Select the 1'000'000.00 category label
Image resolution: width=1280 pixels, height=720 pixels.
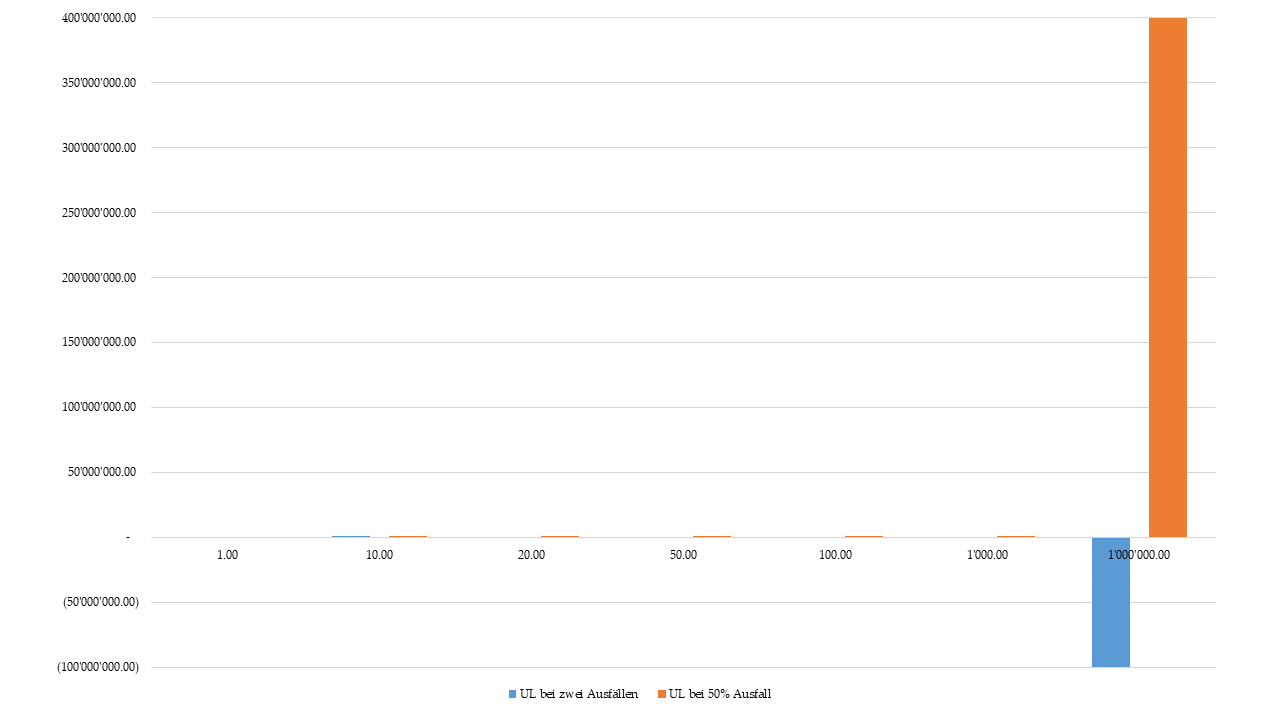point(1140,555)
